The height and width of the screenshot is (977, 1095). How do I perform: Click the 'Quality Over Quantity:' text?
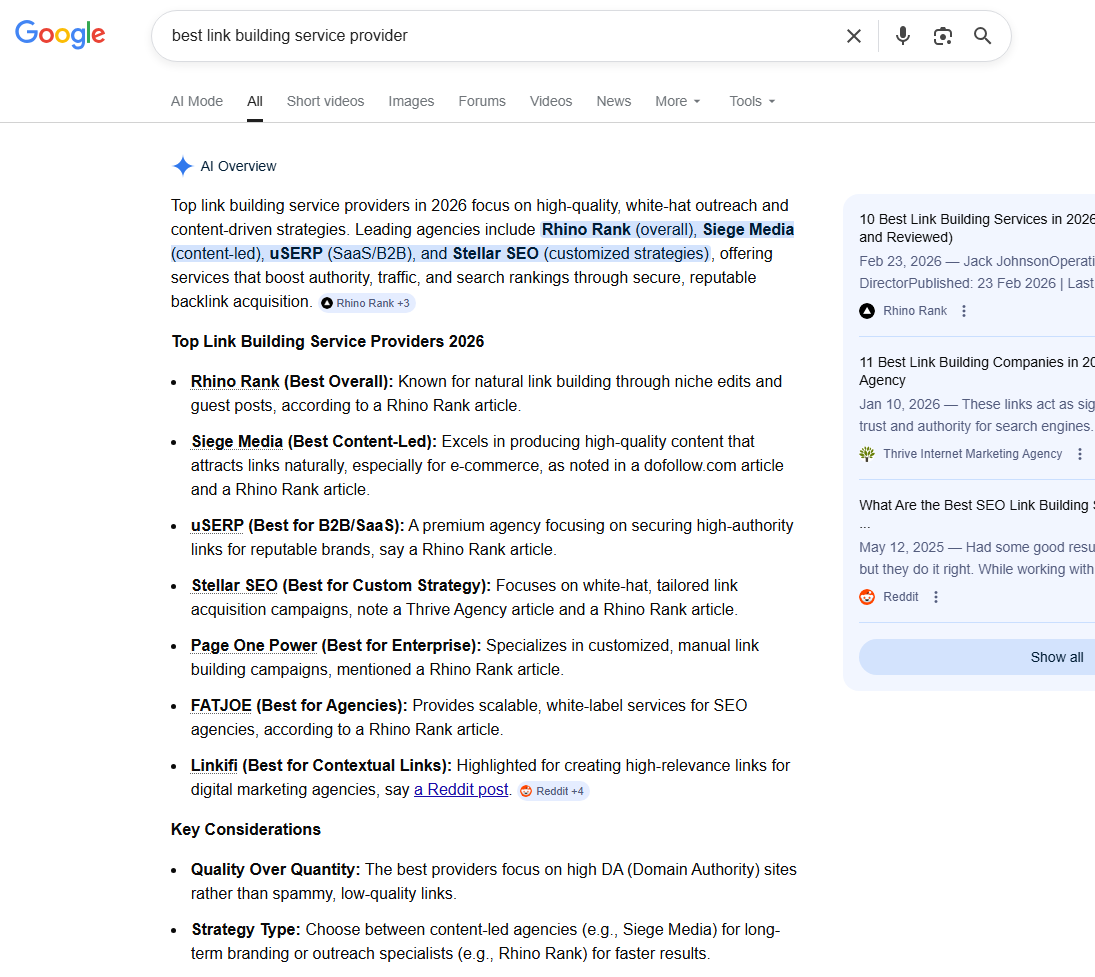point(275,869)
